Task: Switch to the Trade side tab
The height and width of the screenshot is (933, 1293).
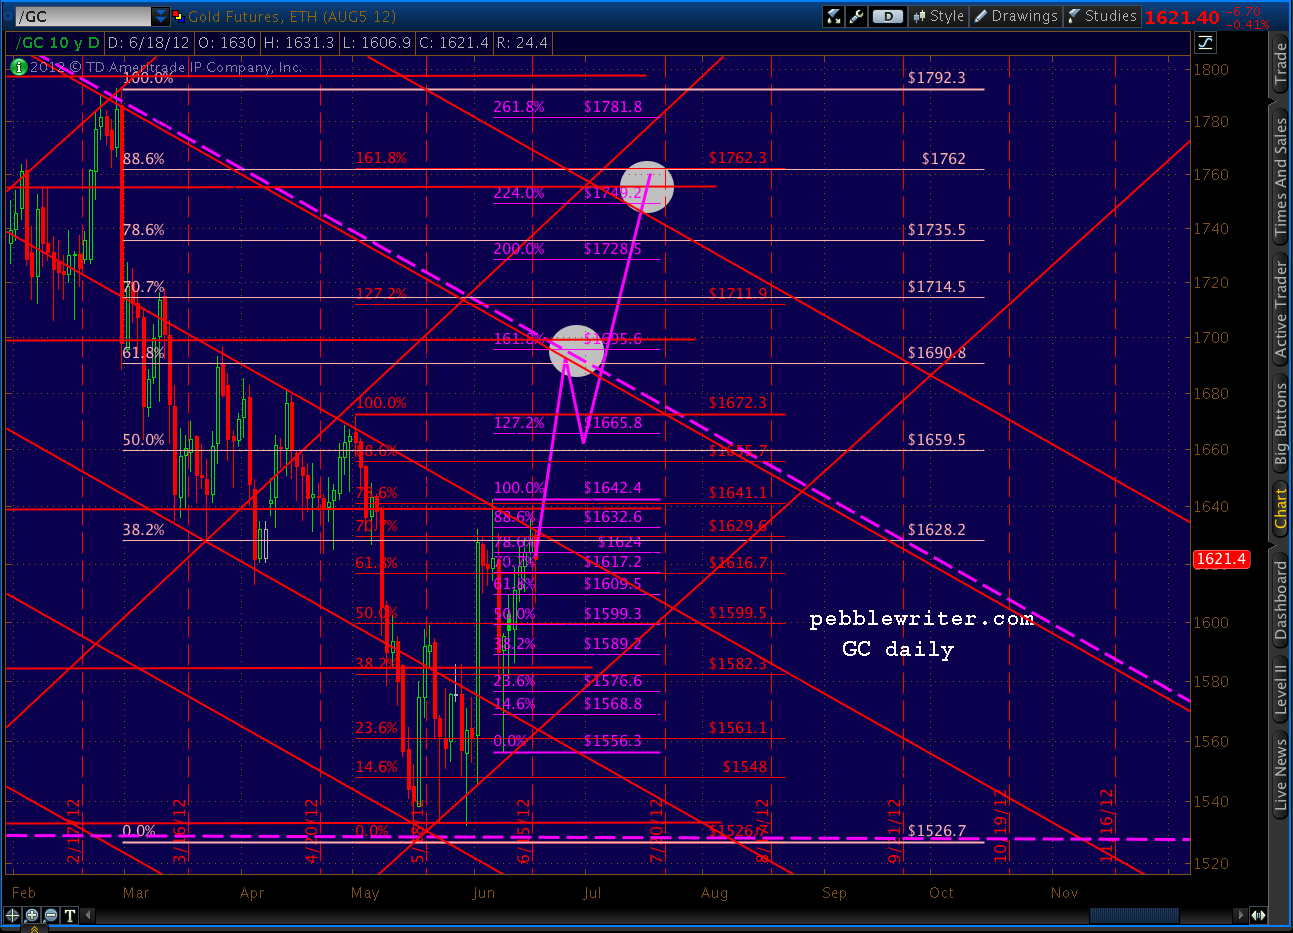Action: tap(1280, 65)
